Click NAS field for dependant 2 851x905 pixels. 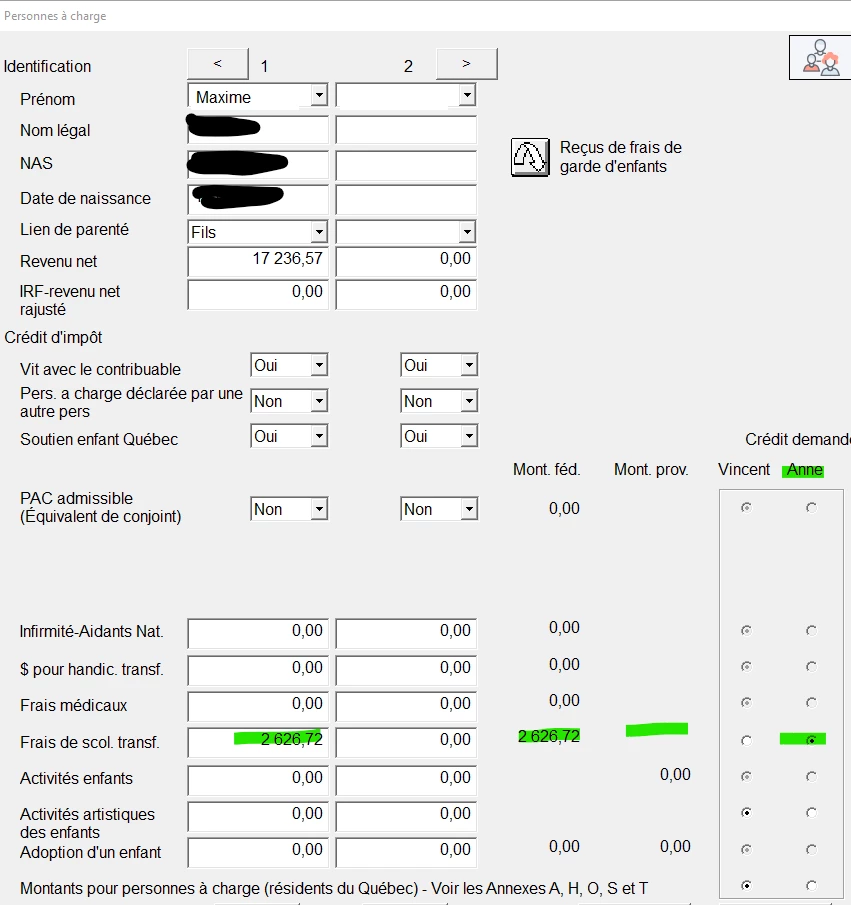coord(406,166)
